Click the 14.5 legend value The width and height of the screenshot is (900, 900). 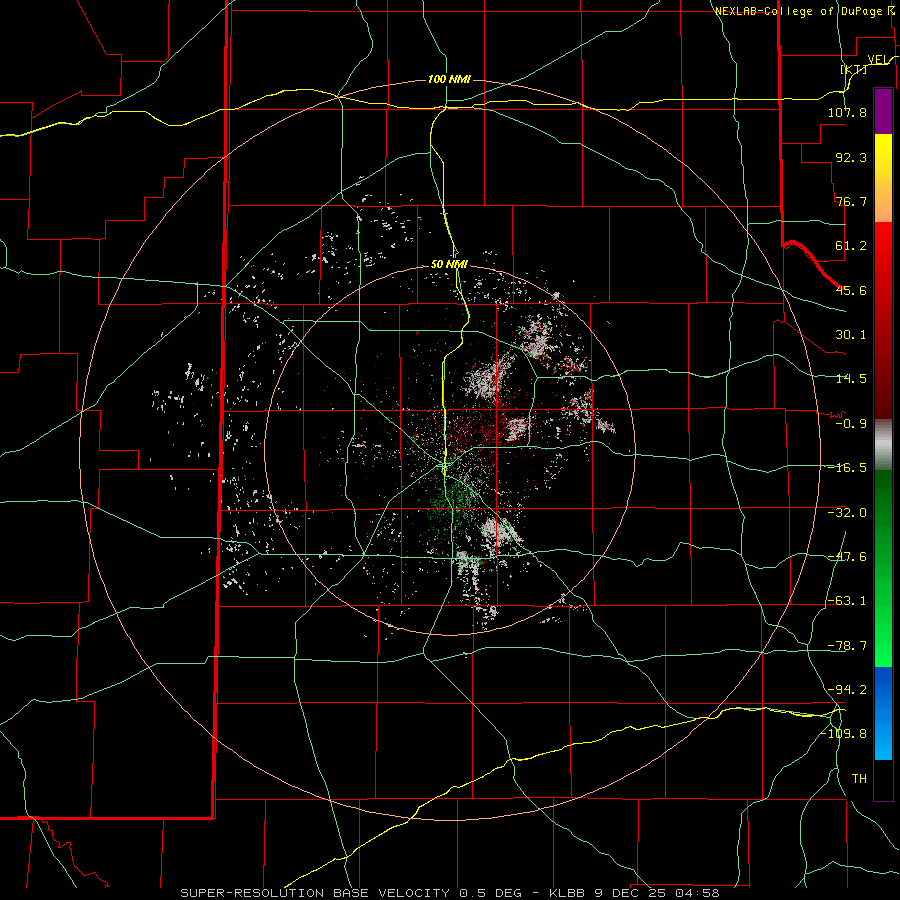click(x=851, y=379)
